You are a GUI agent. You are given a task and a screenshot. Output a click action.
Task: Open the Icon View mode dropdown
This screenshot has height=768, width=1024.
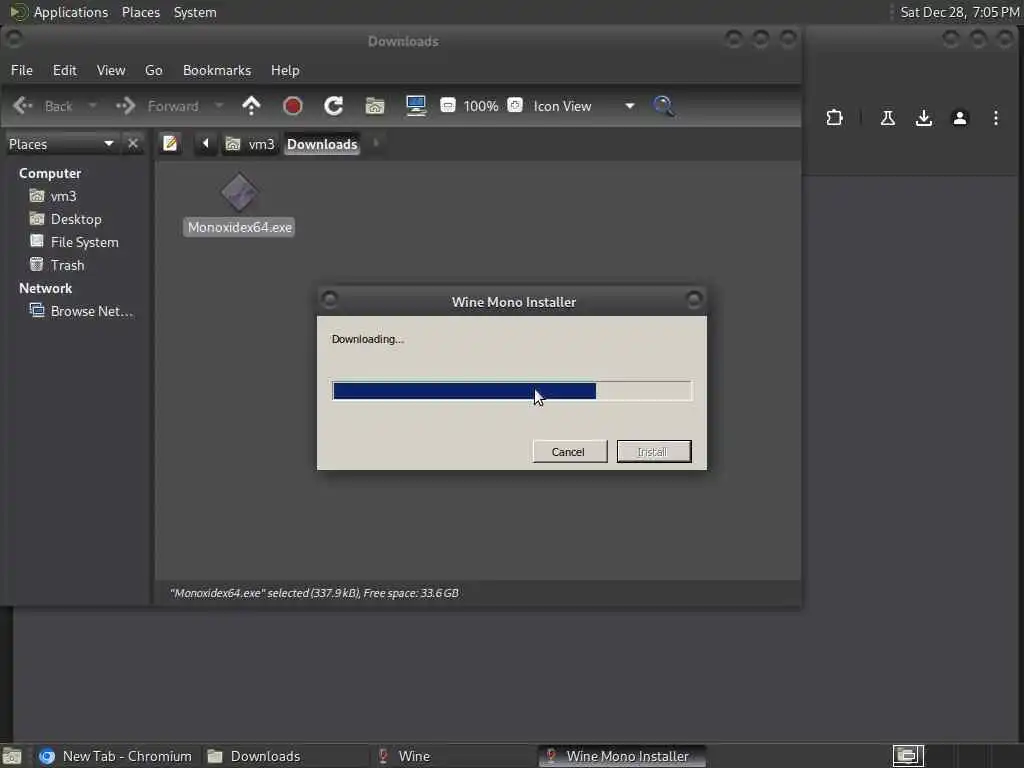583,106
